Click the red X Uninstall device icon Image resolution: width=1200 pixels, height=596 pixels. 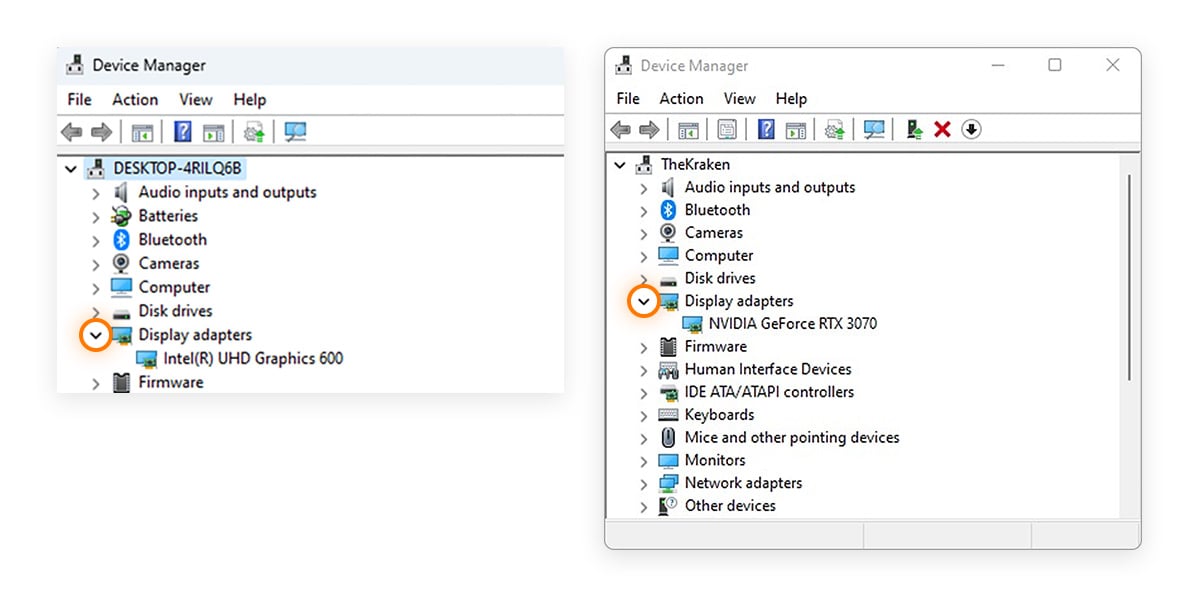click(942, 129)
